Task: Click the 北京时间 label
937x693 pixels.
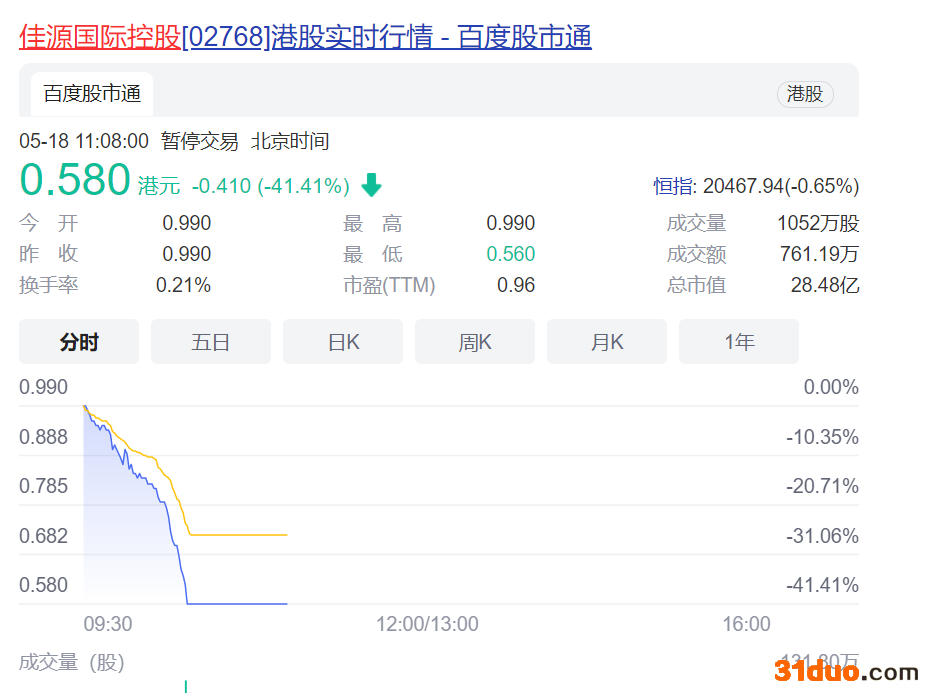Action: click(x=290, y=141)
